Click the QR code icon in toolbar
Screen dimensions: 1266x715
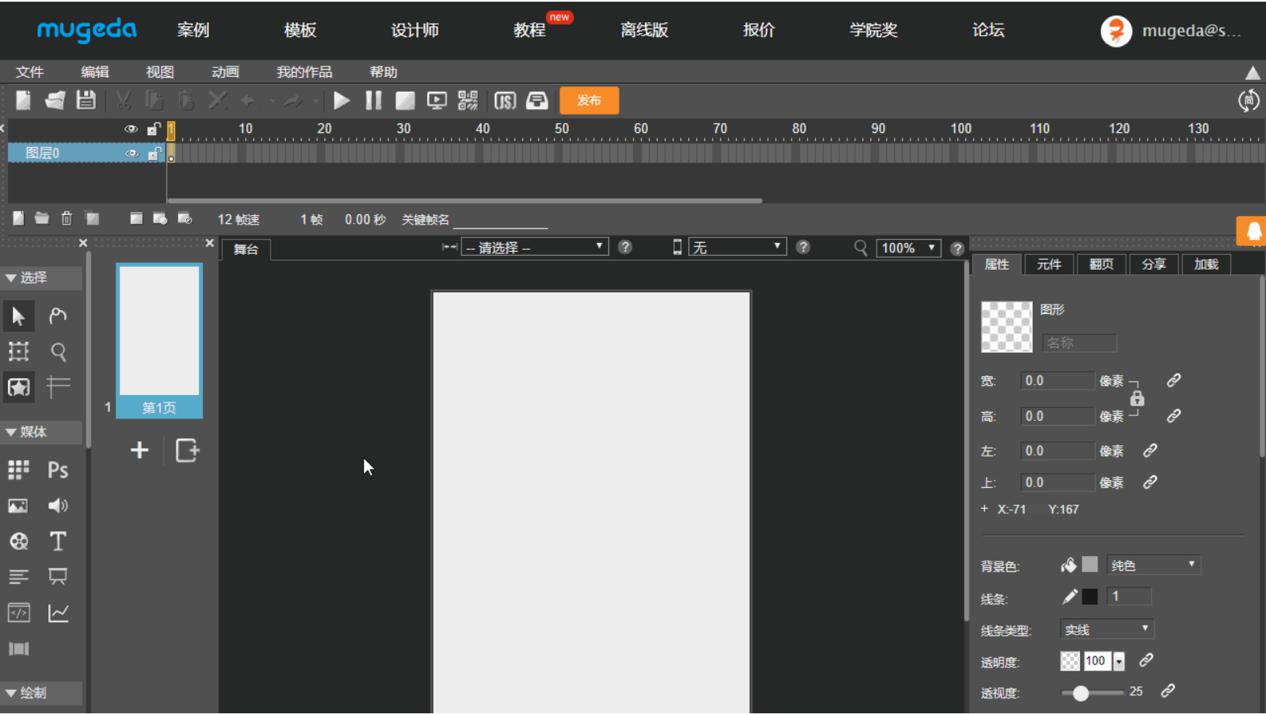pyautogui.click(x=468, y=100)
